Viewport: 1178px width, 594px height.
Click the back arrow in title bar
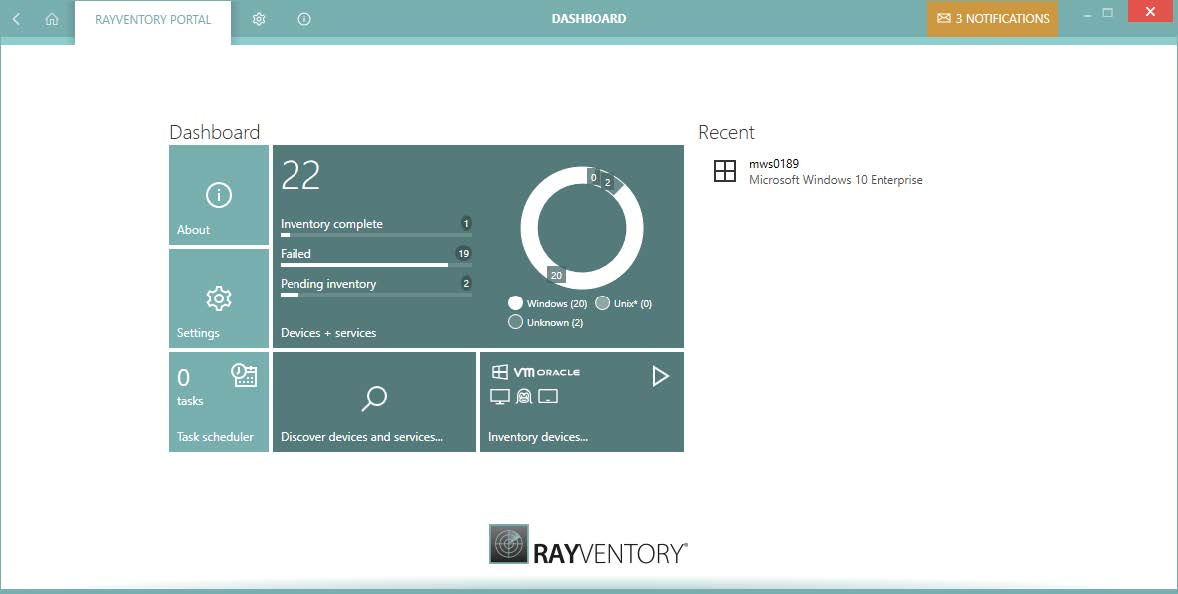pos(17,19)
